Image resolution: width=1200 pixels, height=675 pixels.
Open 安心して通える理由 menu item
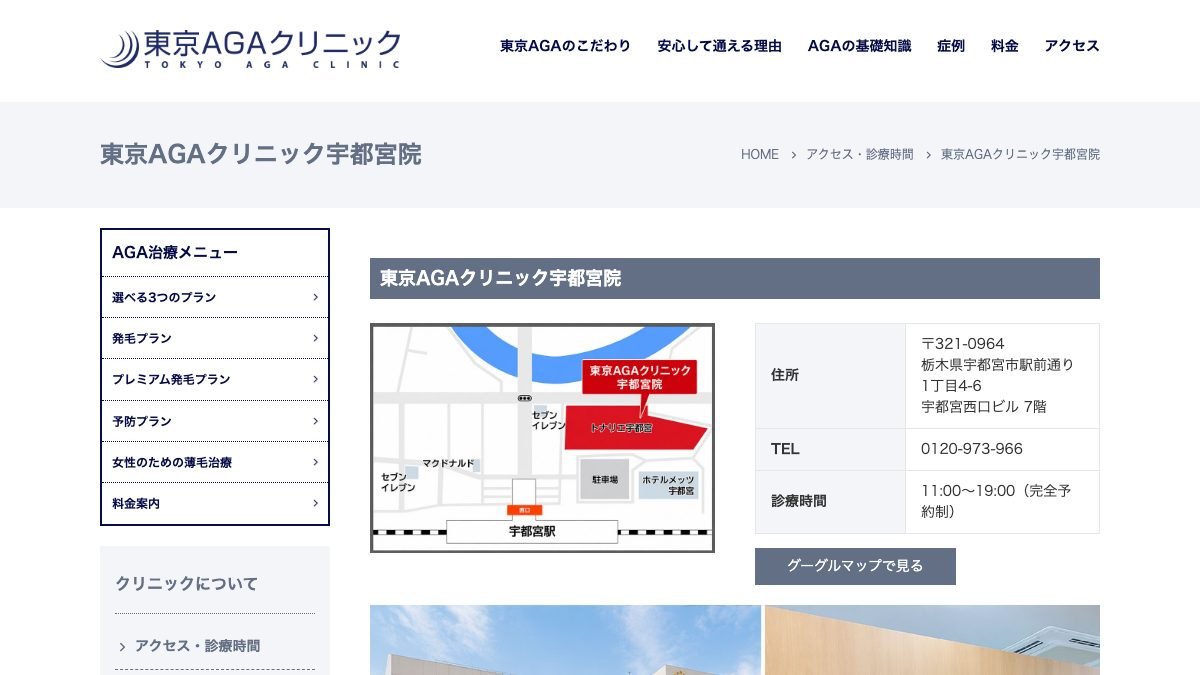[x=719, y=46]
